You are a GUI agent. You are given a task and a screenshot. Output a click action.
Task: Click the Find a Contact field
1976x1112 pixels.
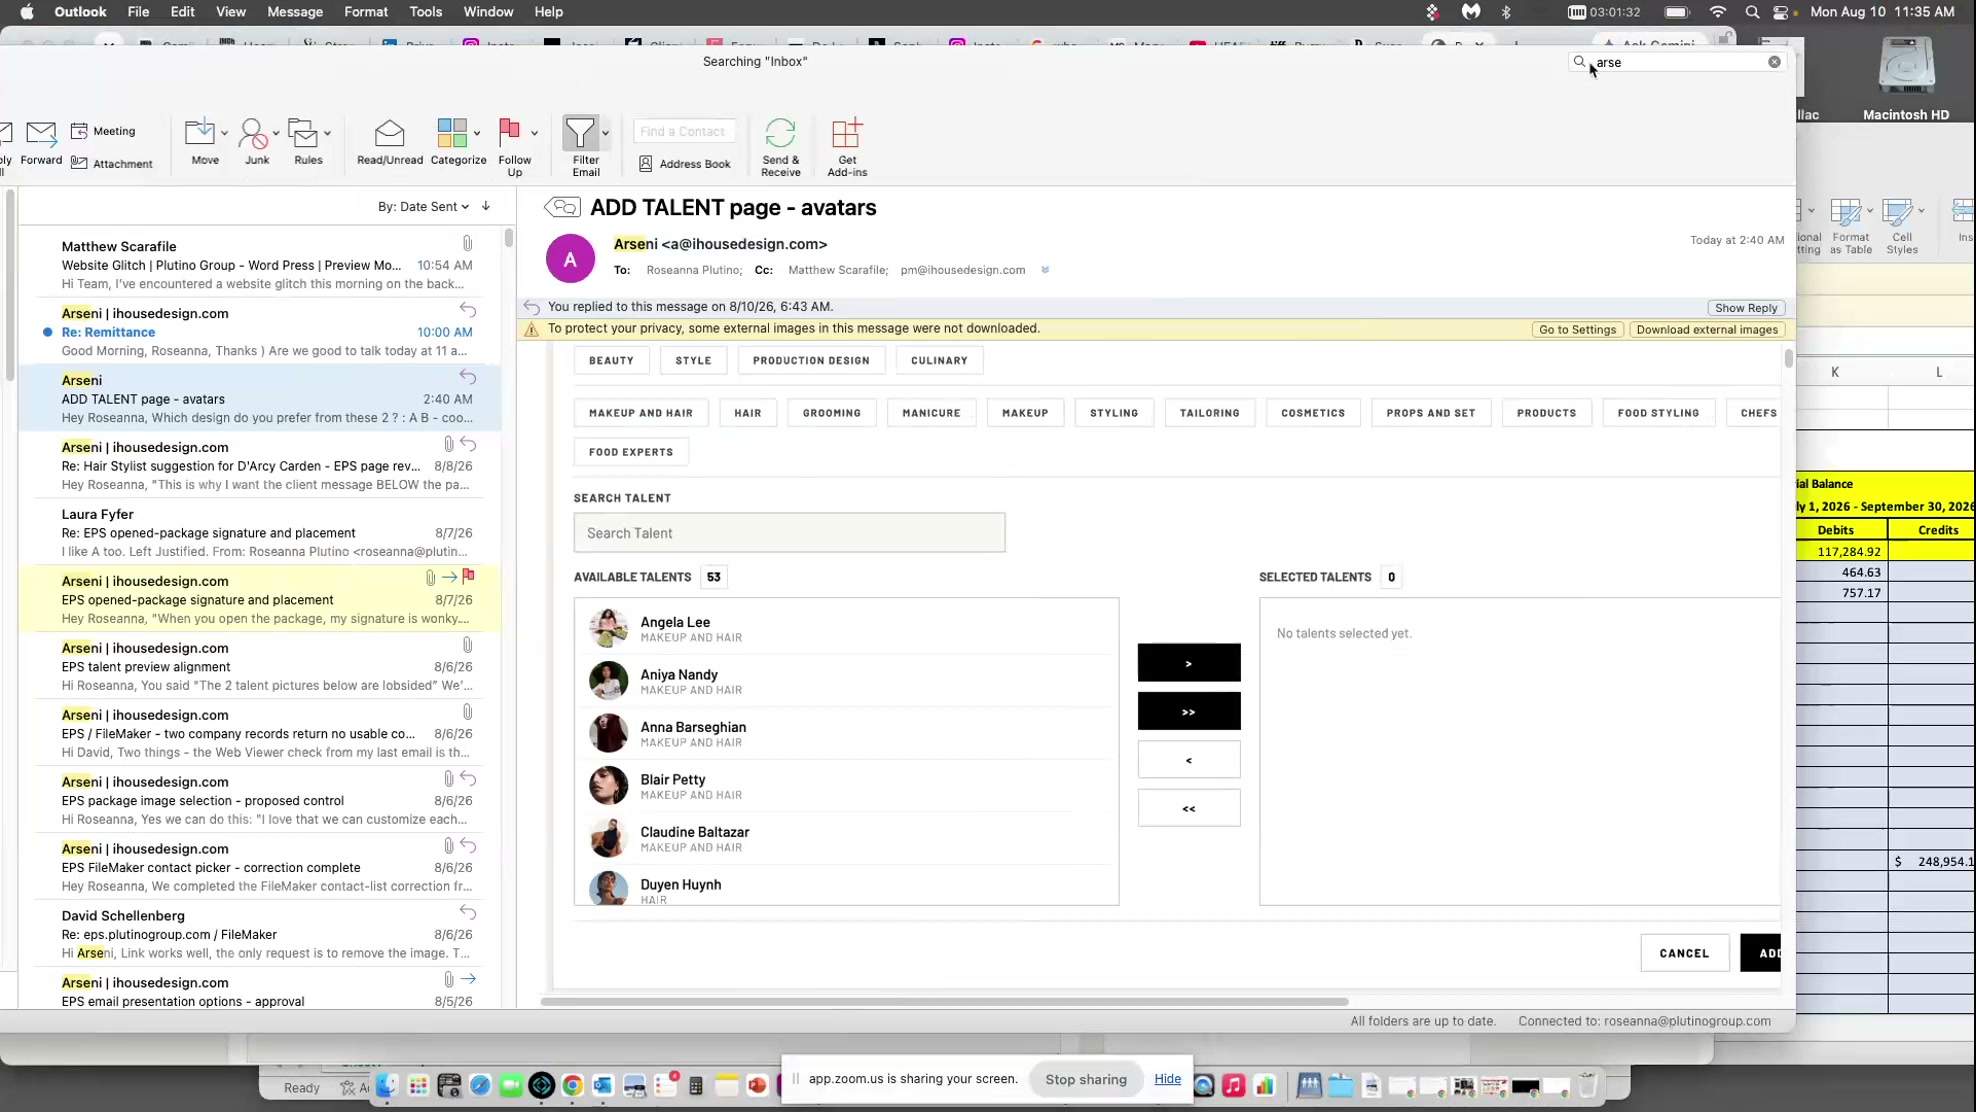click(x=684, y=131)
